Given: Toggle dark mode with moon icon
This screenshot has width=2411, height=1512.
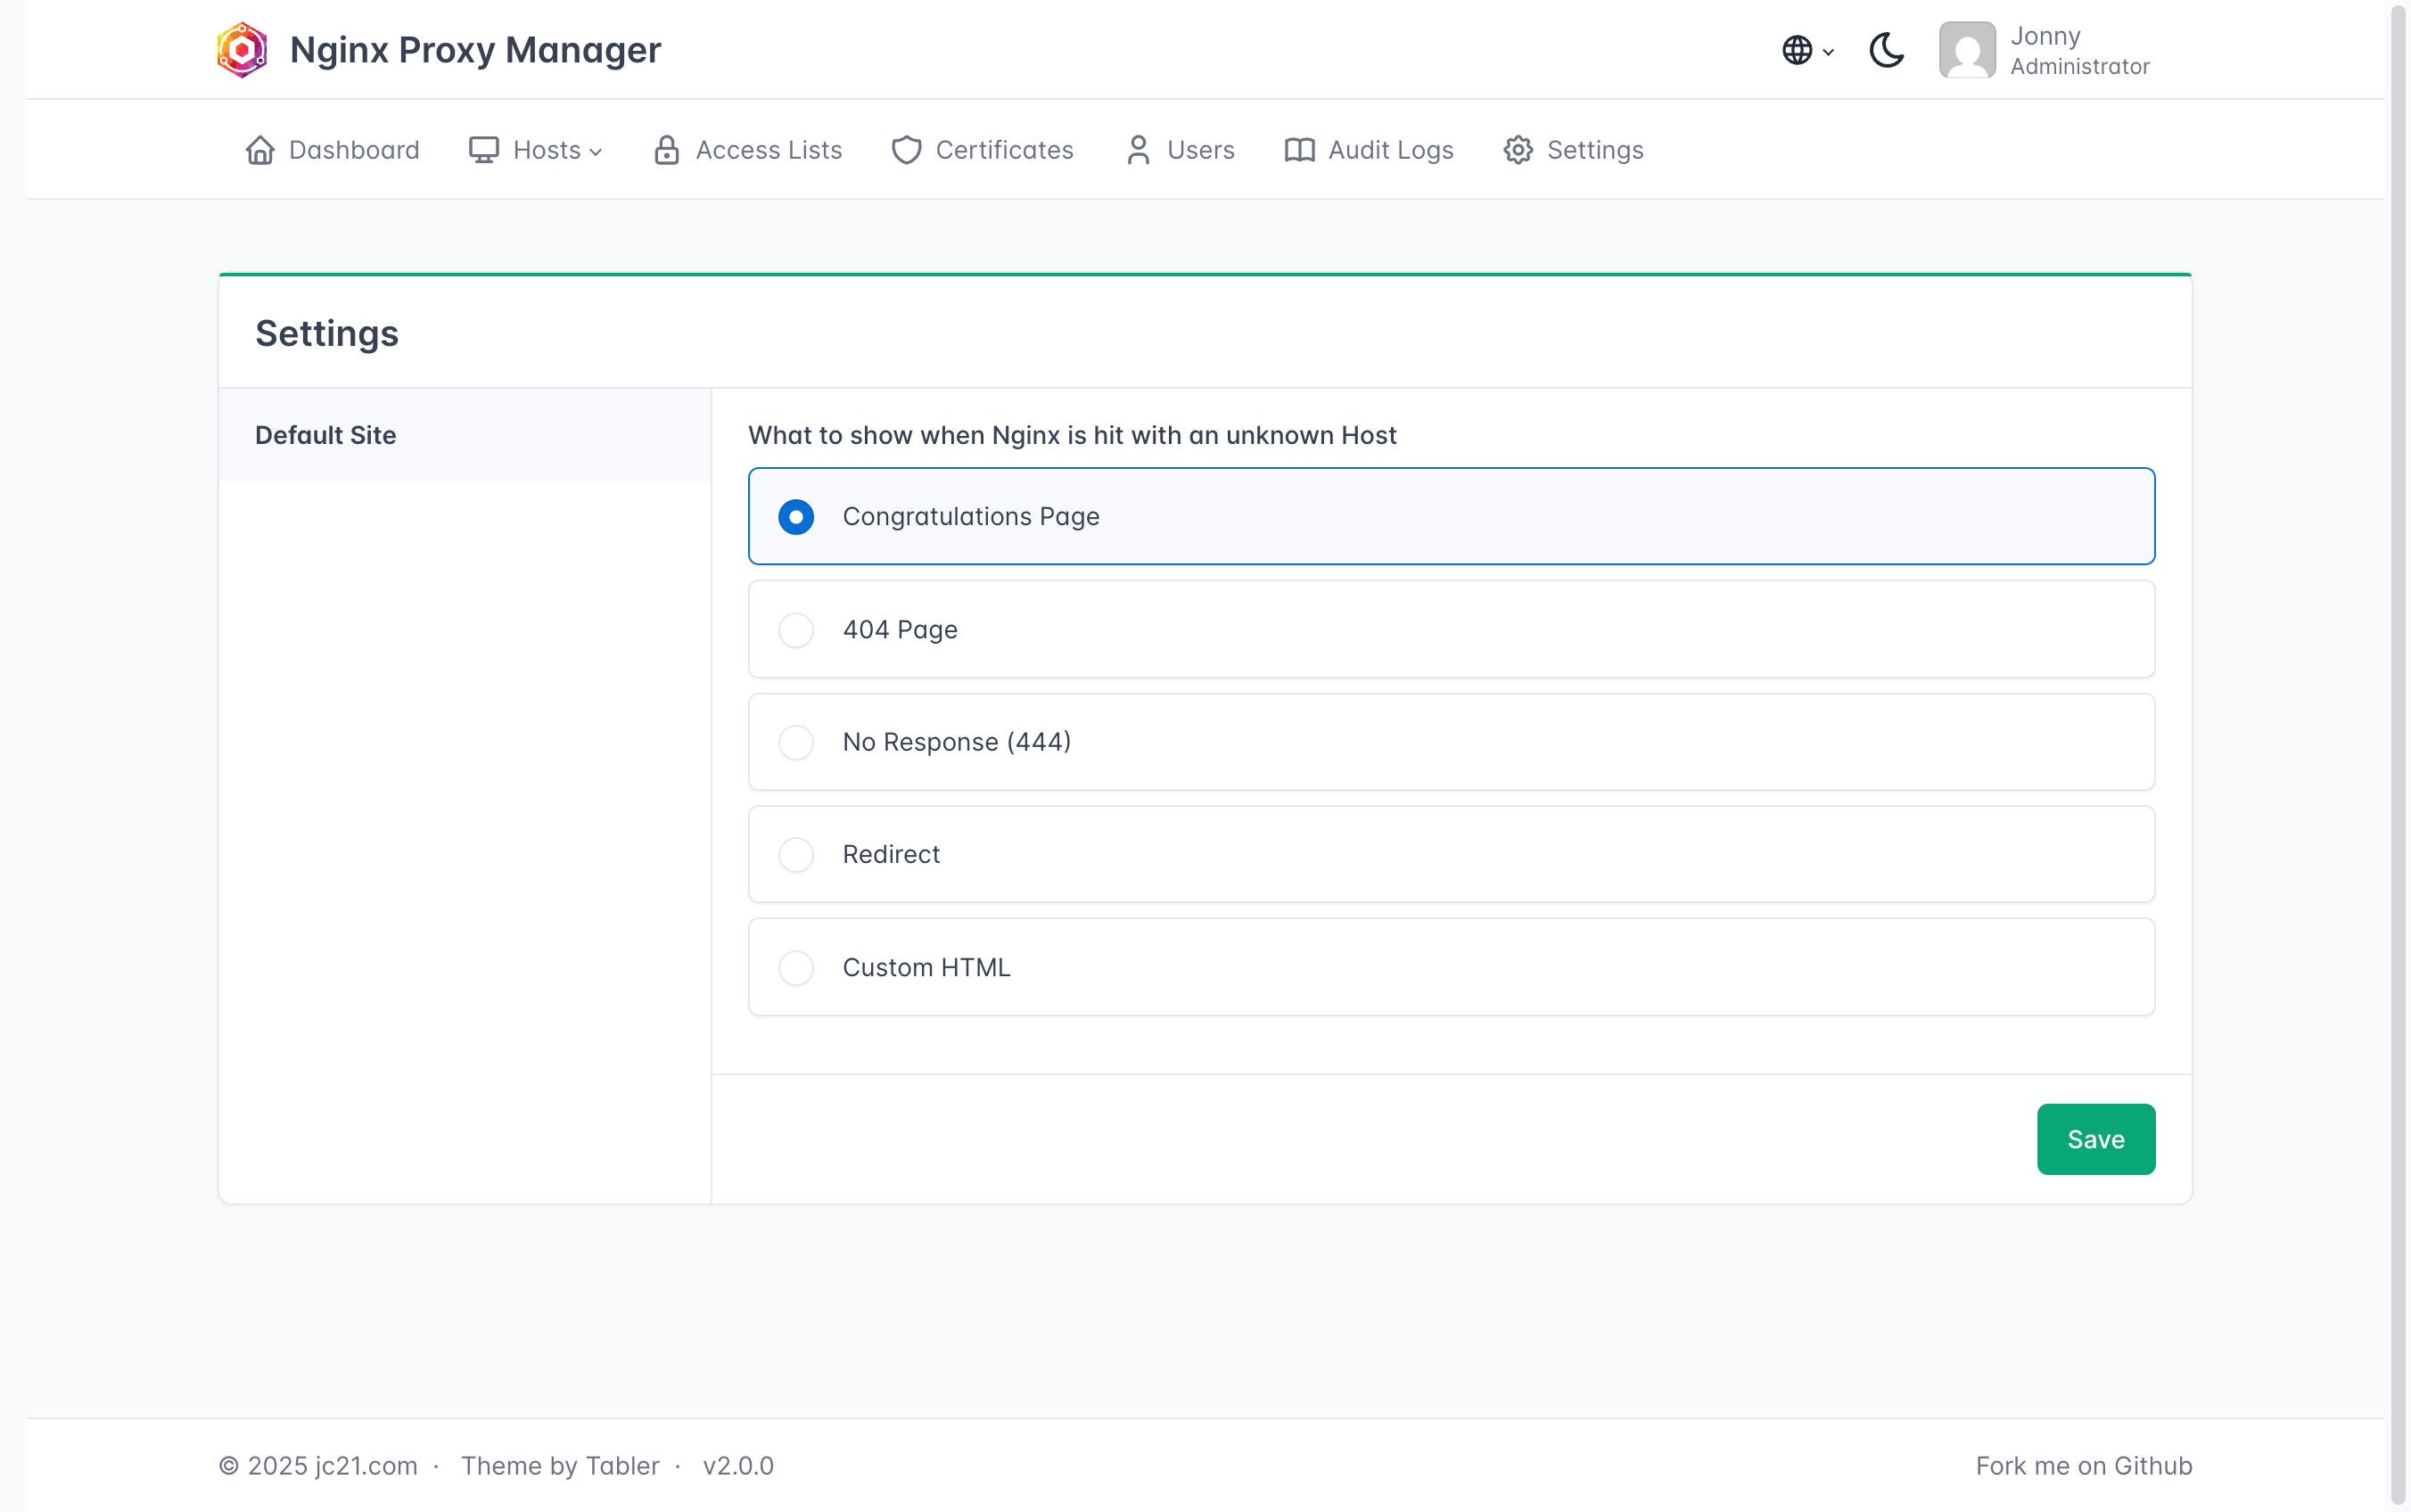Looking at the screenshot, I should point(1886,50).
